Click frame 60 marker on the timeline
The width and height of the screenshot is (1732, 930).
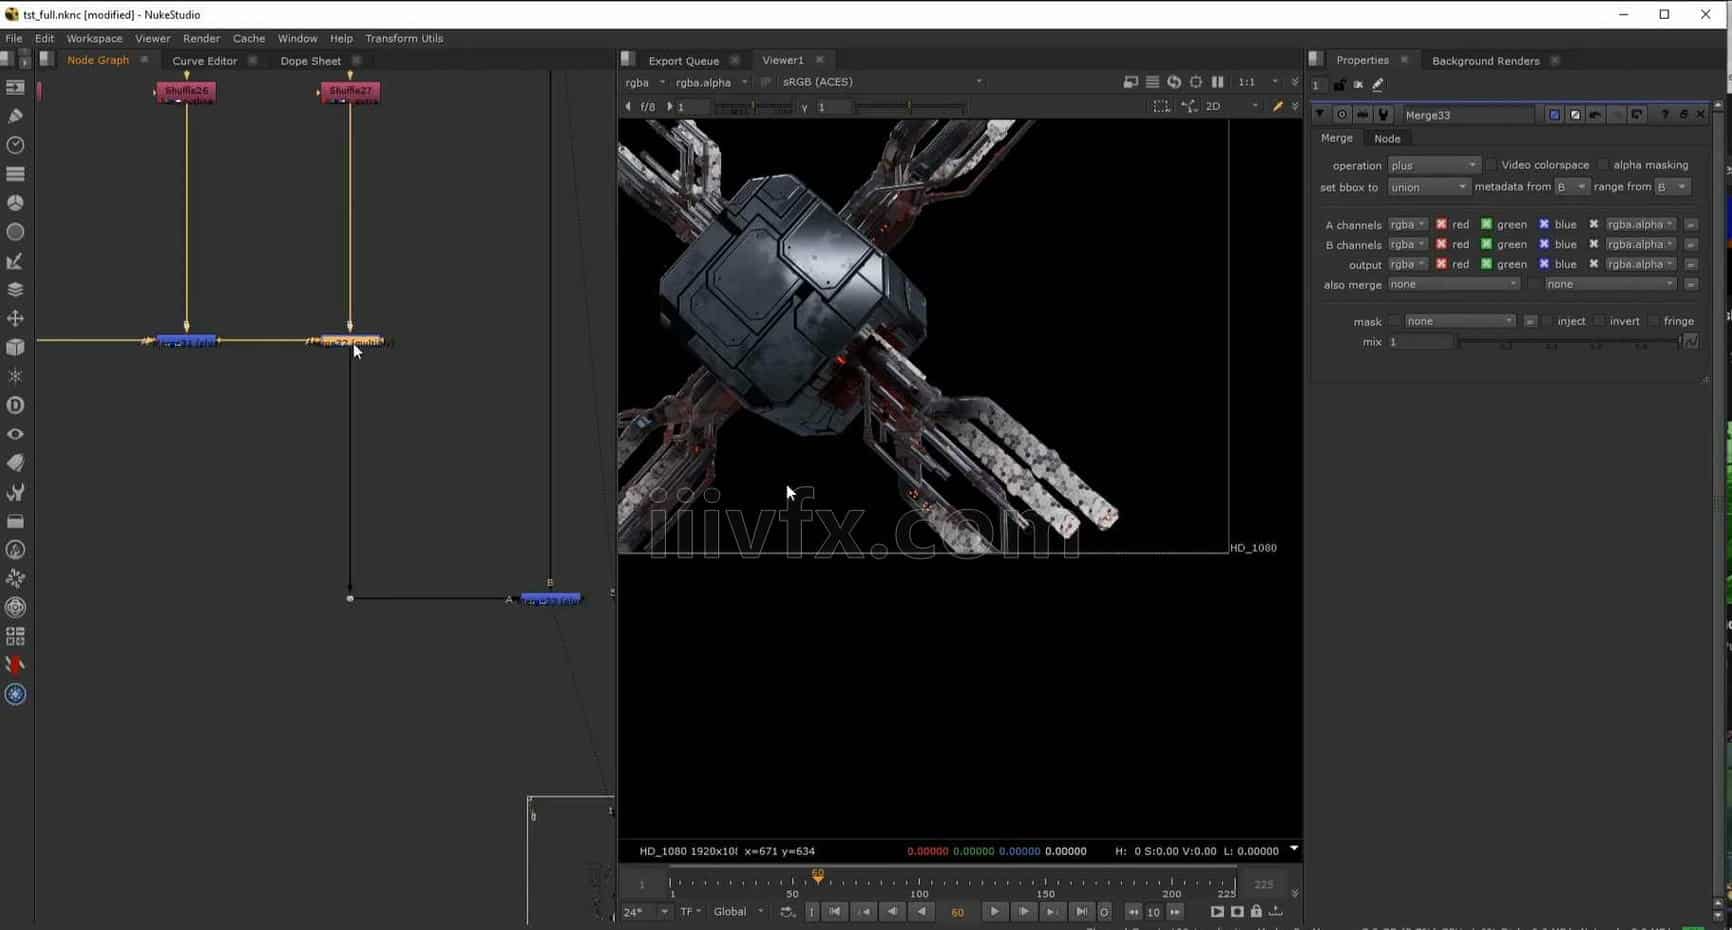(x=818, y=875)
